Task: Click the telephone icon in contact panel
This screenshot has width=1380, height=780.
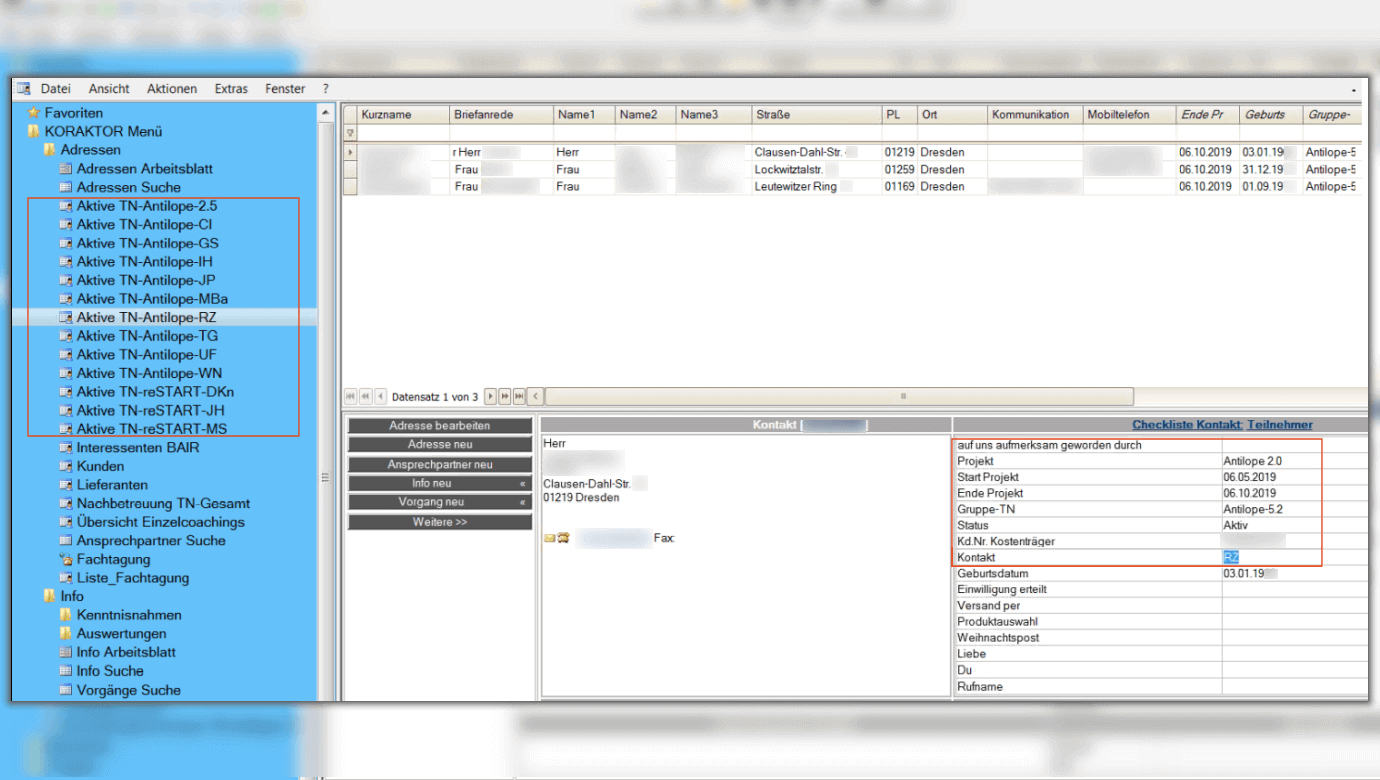Action: [x=563, y=539]
